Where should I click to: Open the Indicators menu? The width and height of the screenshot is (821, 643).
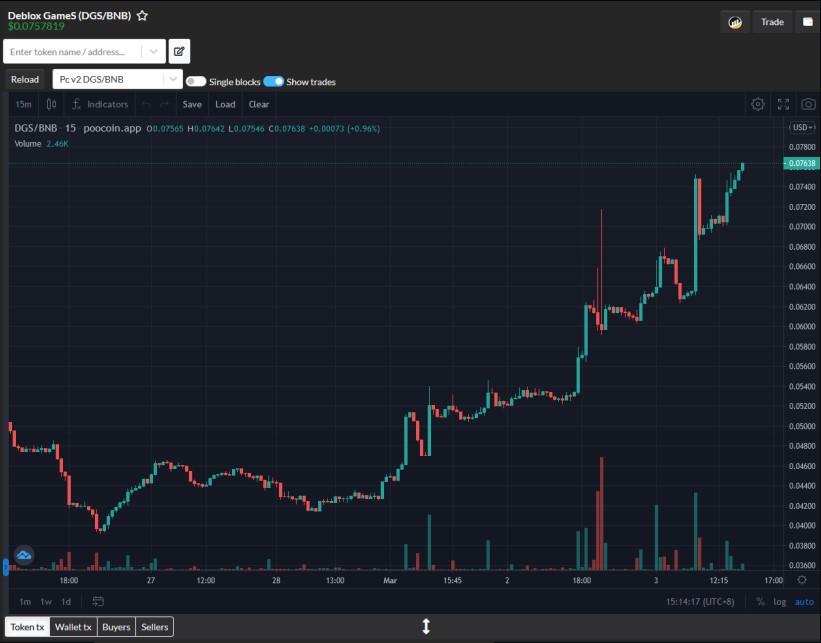click(100, 104)
